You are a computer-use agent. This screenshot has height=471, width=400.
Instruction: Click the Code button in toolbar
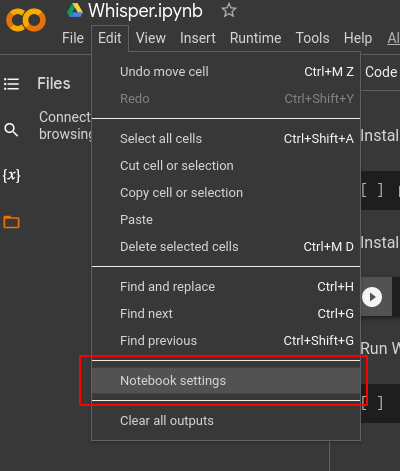pos(381,72)
